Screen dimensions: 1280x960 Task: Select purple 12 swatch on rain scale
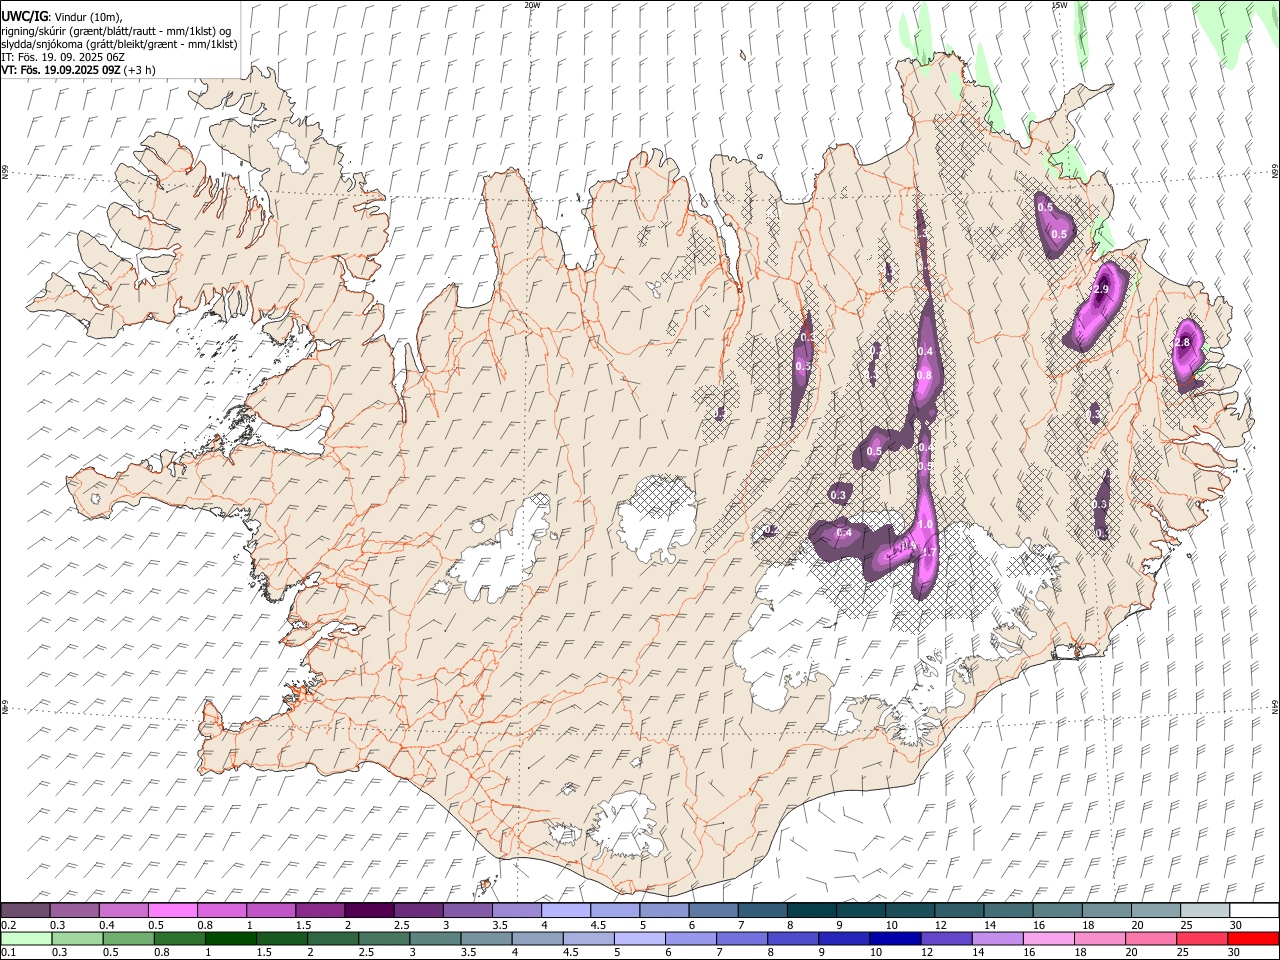945,938
